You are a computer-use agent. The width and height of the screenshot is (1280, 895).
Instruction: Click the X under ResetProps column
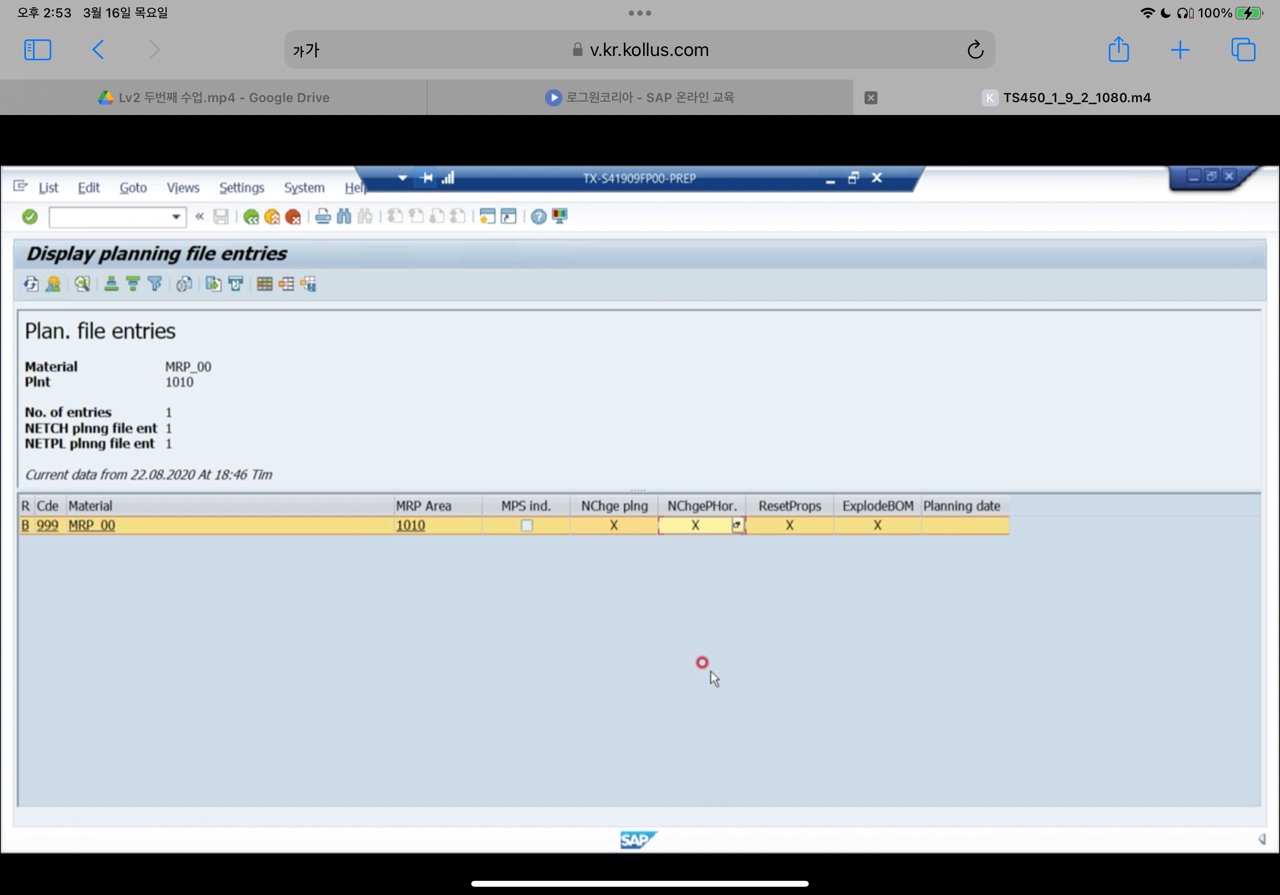pyautogui.click(x=789, y=525)
